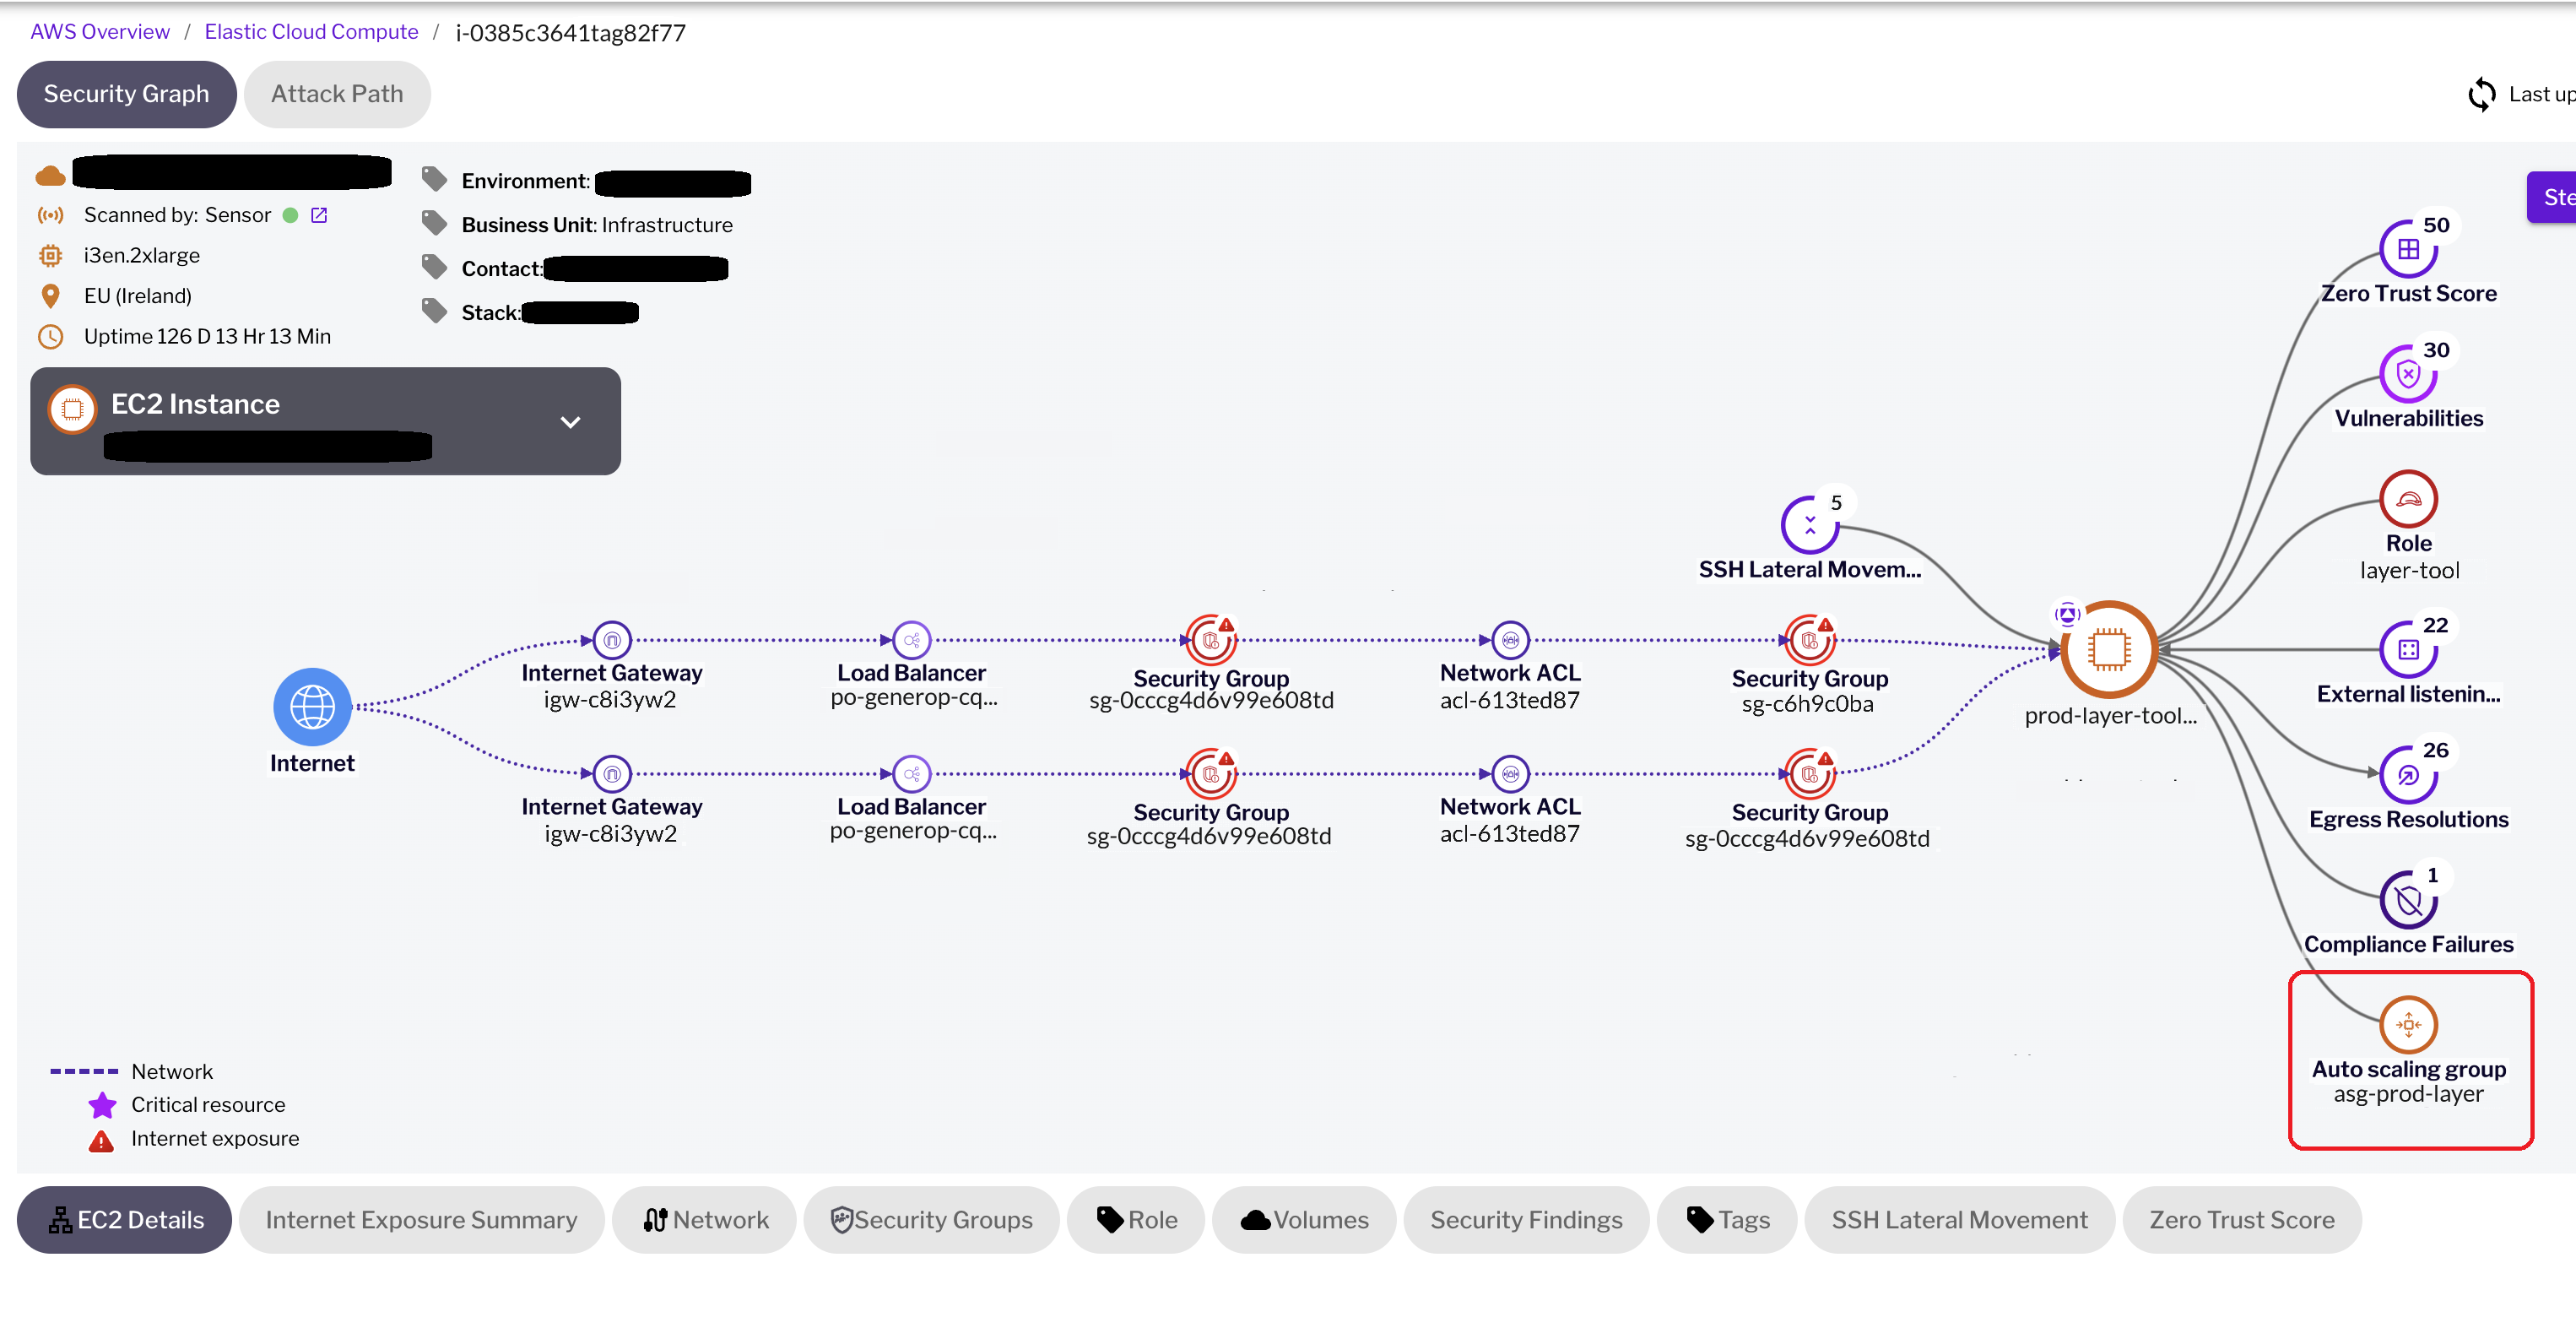Viewport: 2576px width, 1328px height.
Task: Select the Egress Resolutions node
Action: click(x=2408, y=773)
